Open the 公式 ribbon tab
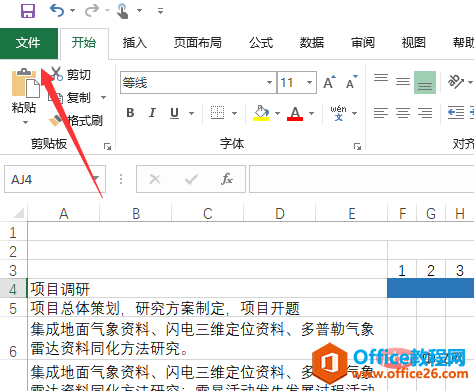 (261, 43)
